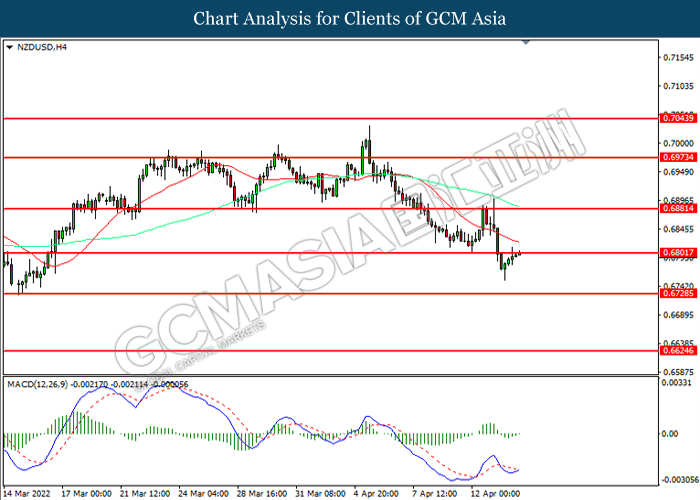Click the 21 Mar 12:00 time label
This screenshot has width=700, height=500.
pyautogui.click(x=145, y=494)
